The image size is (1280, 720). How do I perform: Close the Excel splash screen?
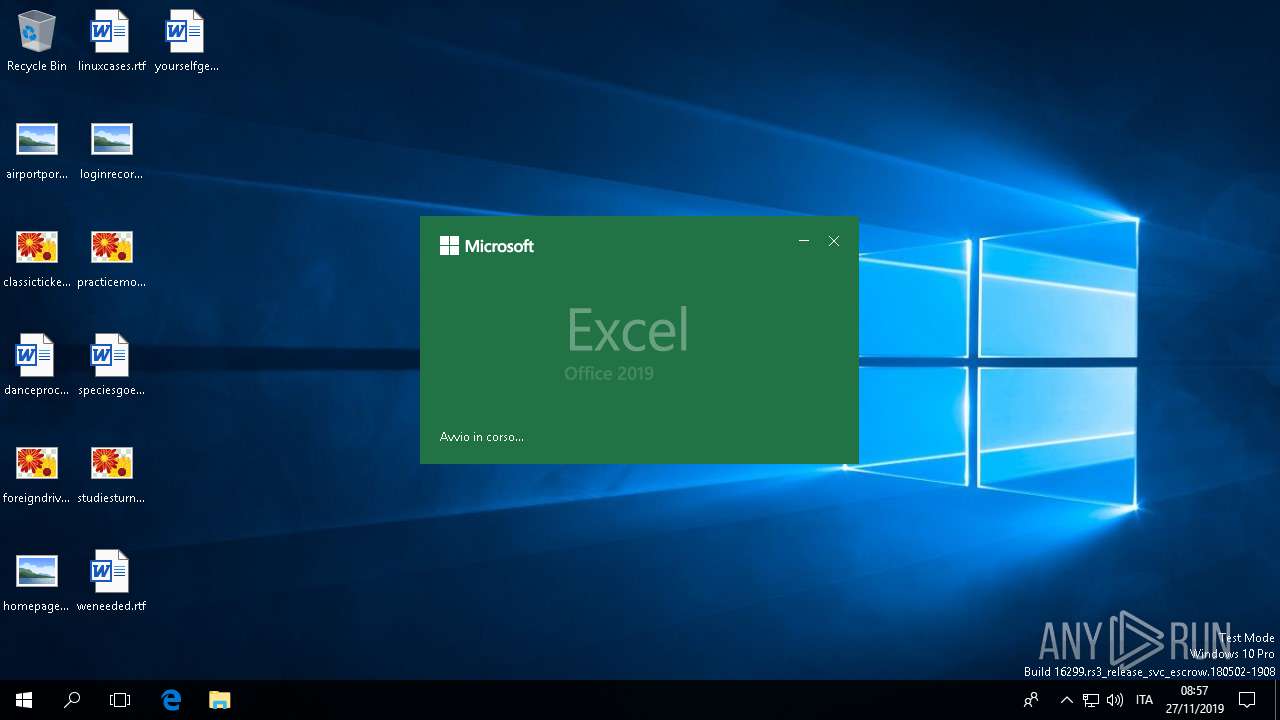834,241
